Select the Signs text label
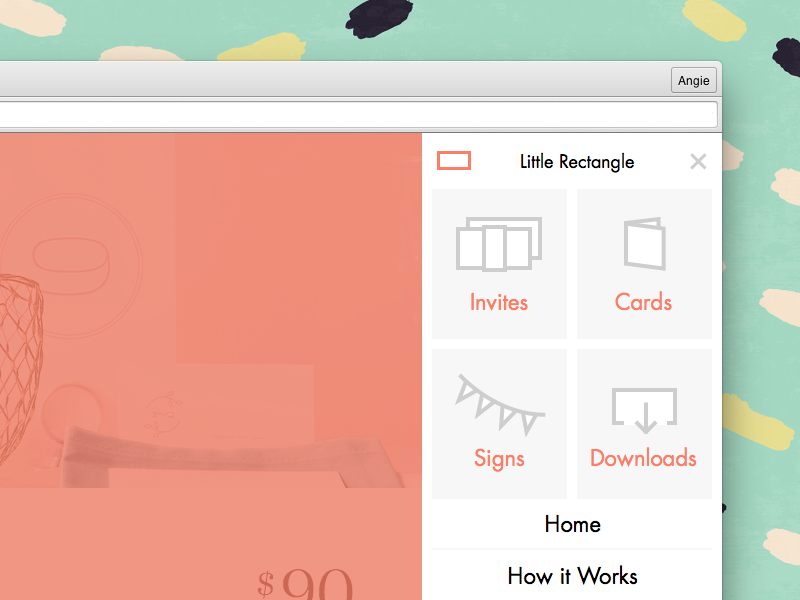800x600 pixels. [x=499, y=459]
